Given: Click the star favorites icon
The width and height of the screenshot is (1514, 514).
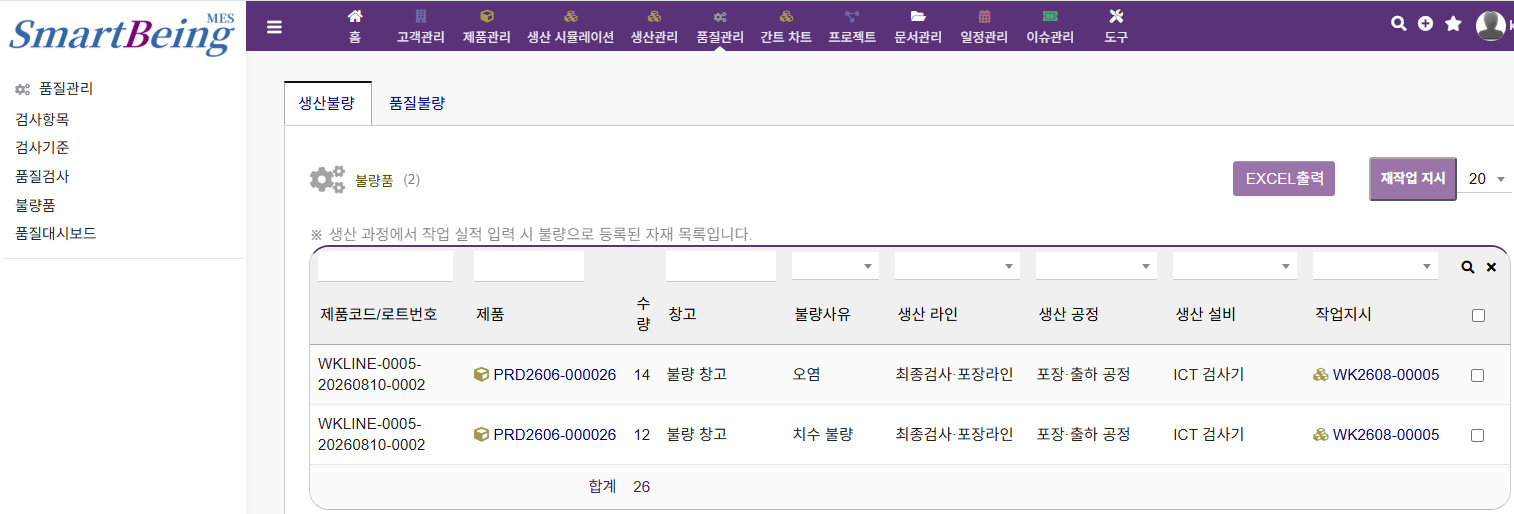Looking at the screenshot, I should (x=1453, y=23).
